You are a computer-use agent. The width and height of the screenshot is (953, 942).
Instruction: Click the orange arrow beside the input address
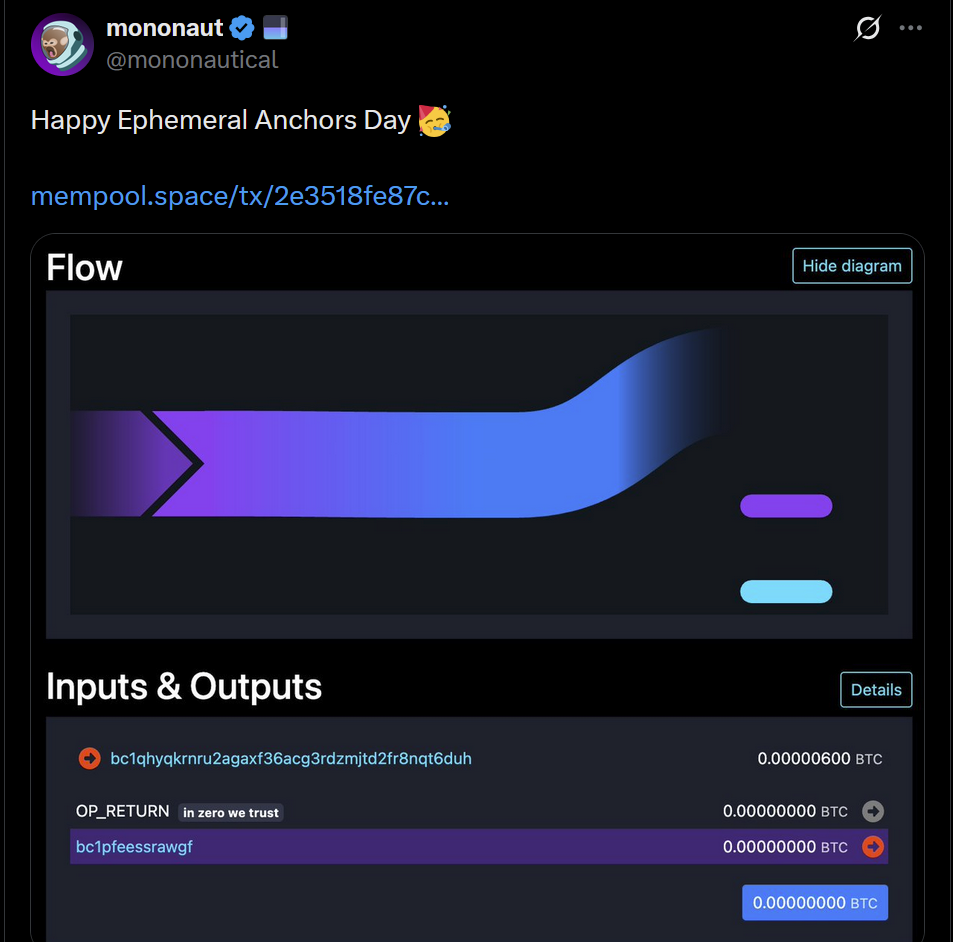[90, 759]
